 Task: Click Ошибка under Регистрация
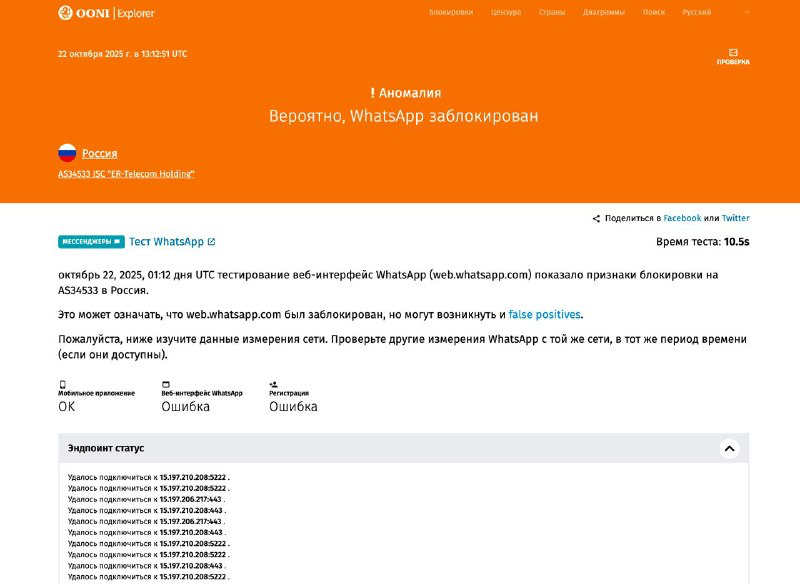click(293, 407)
